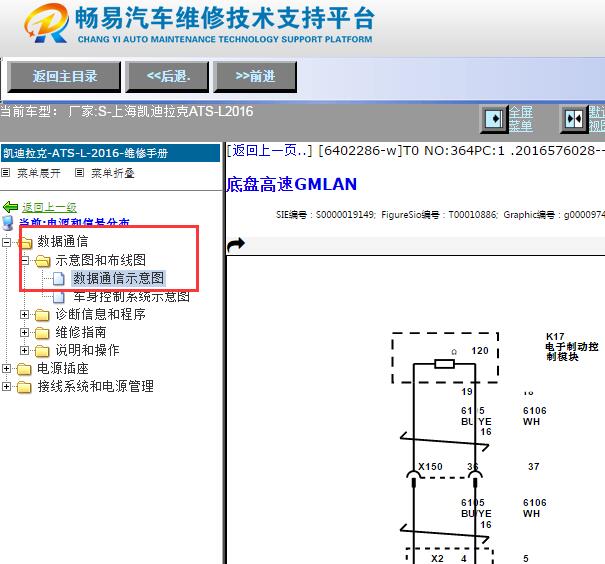Click the 菜单折叠 icon
The image size is (605, 564).
(x=79, y=172)
